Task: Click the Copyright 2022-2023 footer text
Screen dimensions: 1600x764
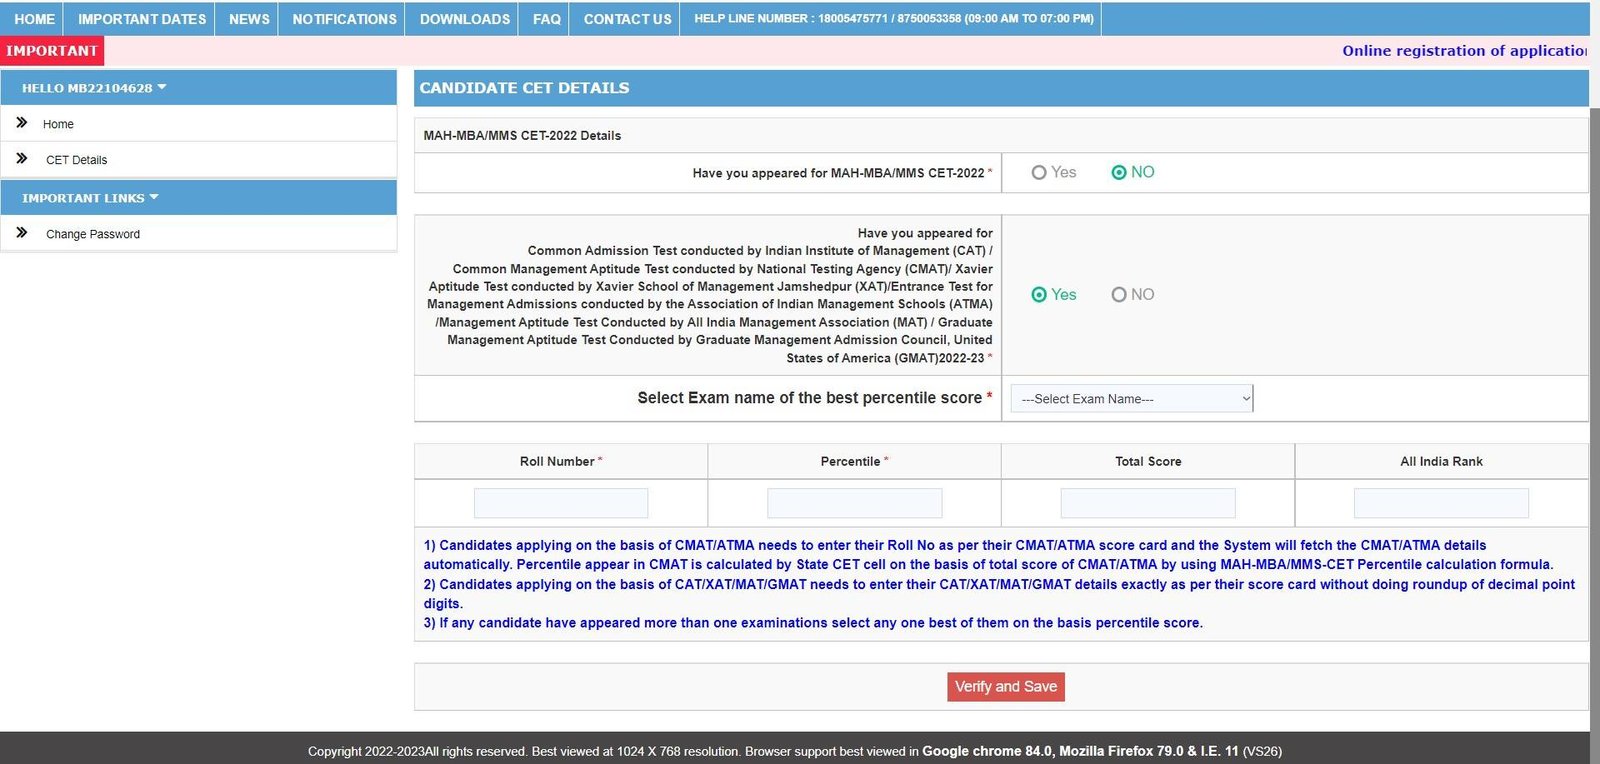Action: click(x=795, y=751)
